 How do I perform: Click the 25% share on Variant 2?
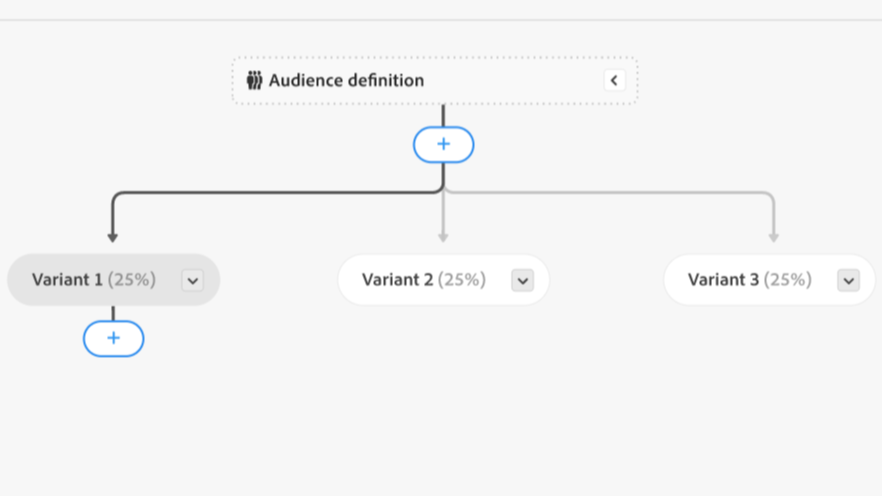(462, 280)
